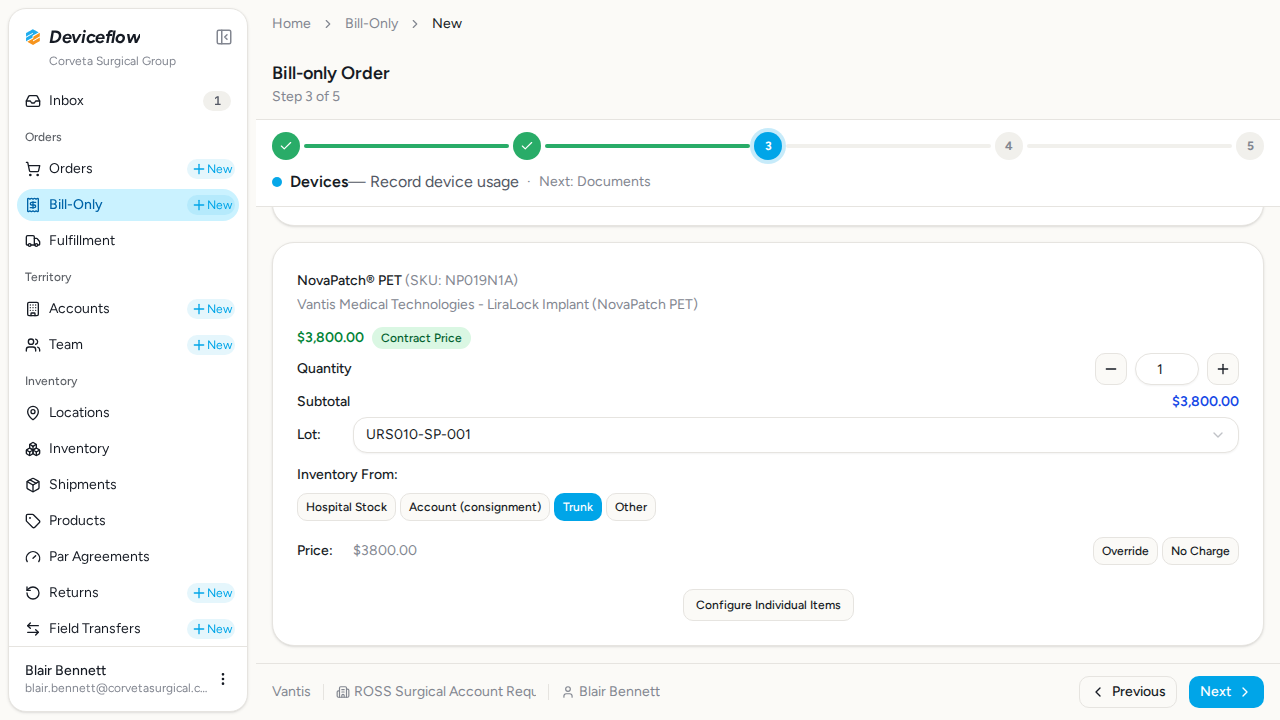Click the Deviceflow logo icon

coord(33,37)
